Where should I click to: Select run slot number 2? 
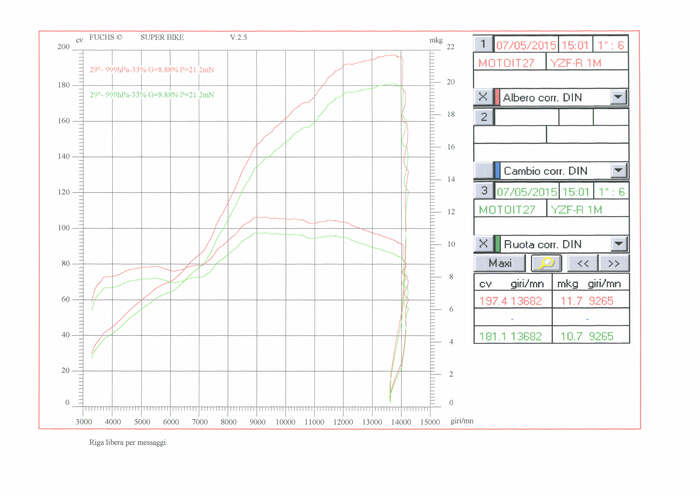[x=484, y=117]
